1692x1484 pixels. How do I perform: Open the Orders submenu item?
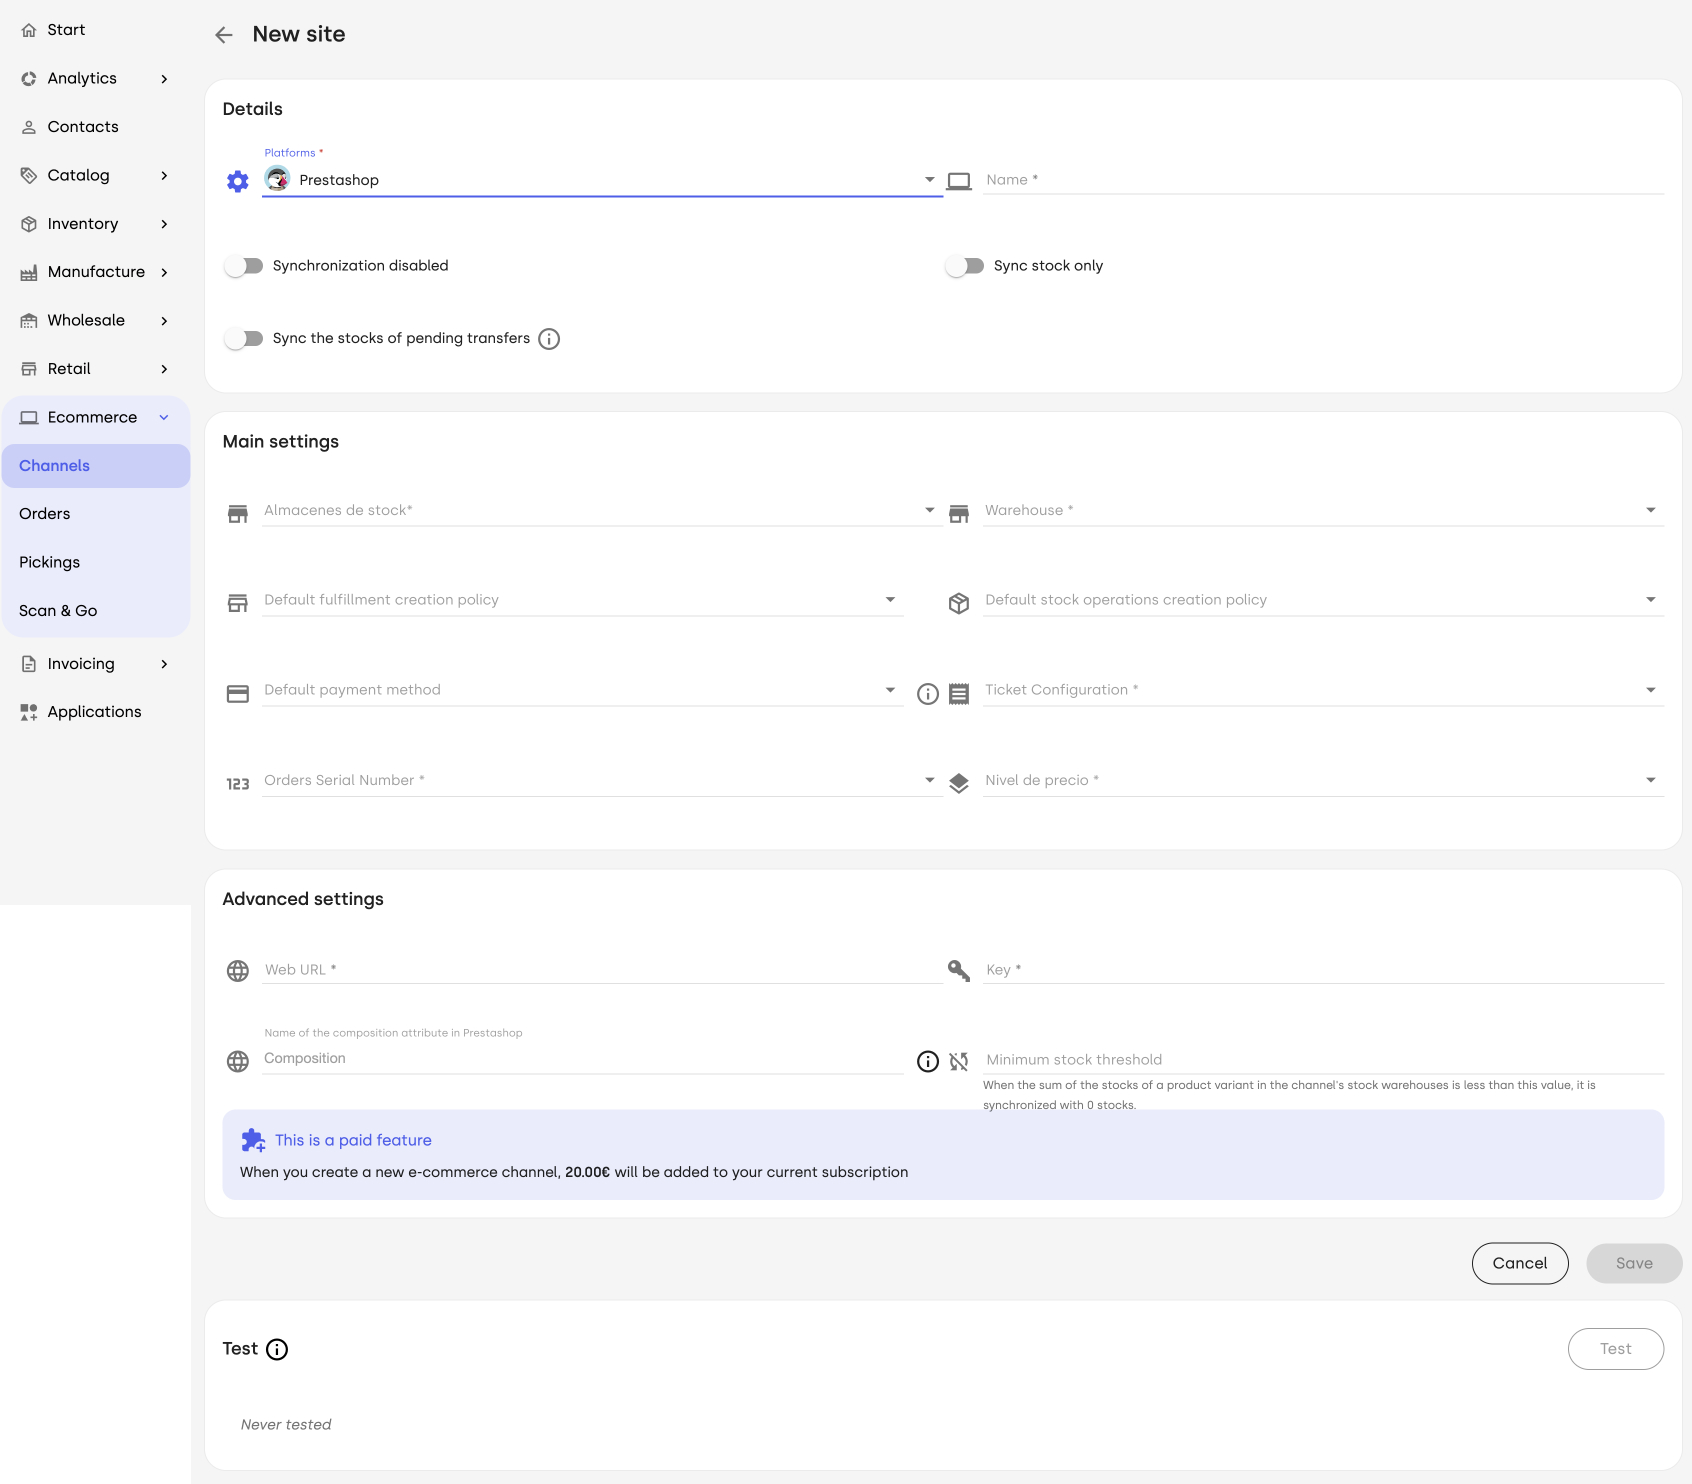pos(96,514)
